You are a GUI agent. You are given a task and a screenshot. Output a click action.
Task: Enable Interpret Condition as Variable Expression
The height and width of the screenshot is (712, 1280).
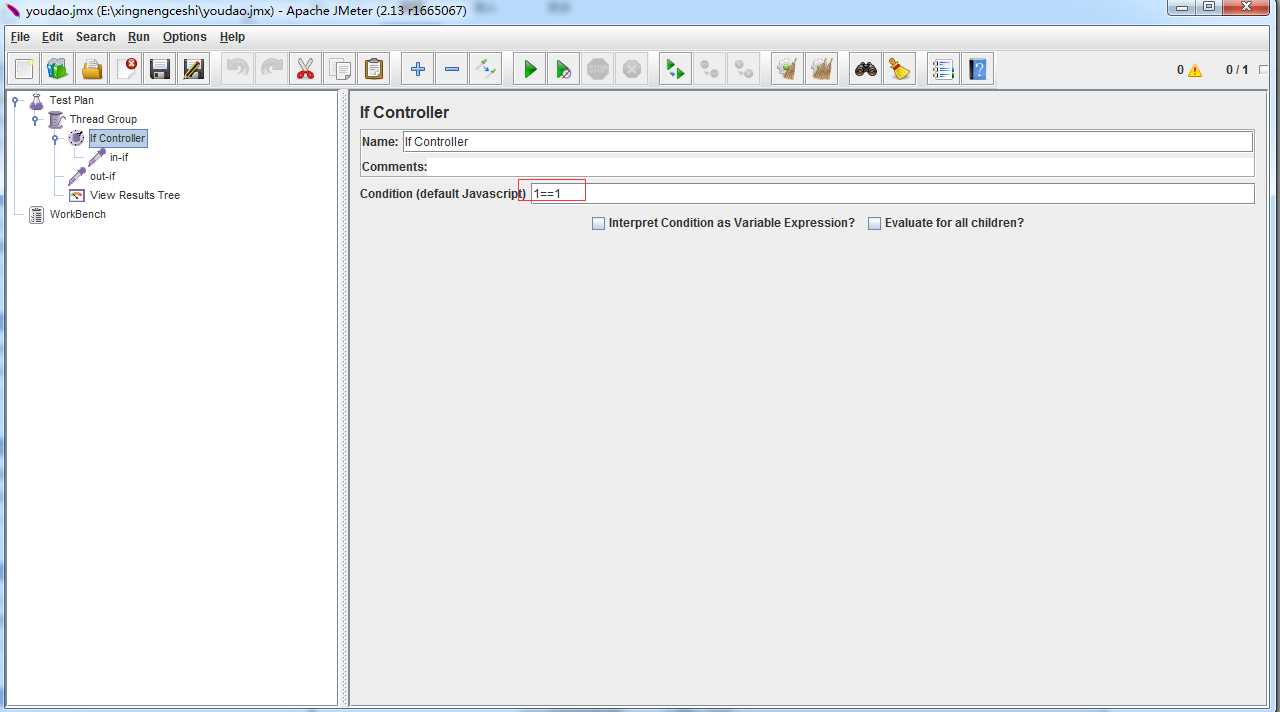[x=599, y=224]
